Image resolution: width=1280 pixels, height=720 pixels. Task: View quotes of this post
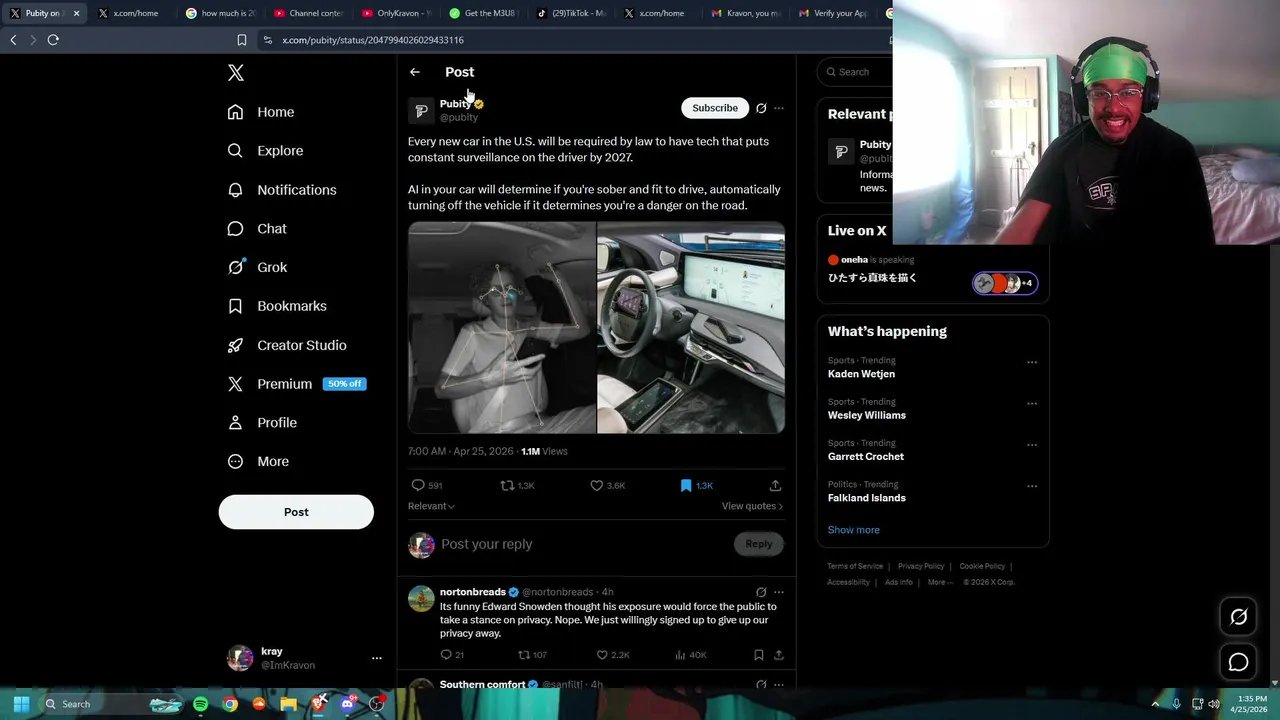752,506
